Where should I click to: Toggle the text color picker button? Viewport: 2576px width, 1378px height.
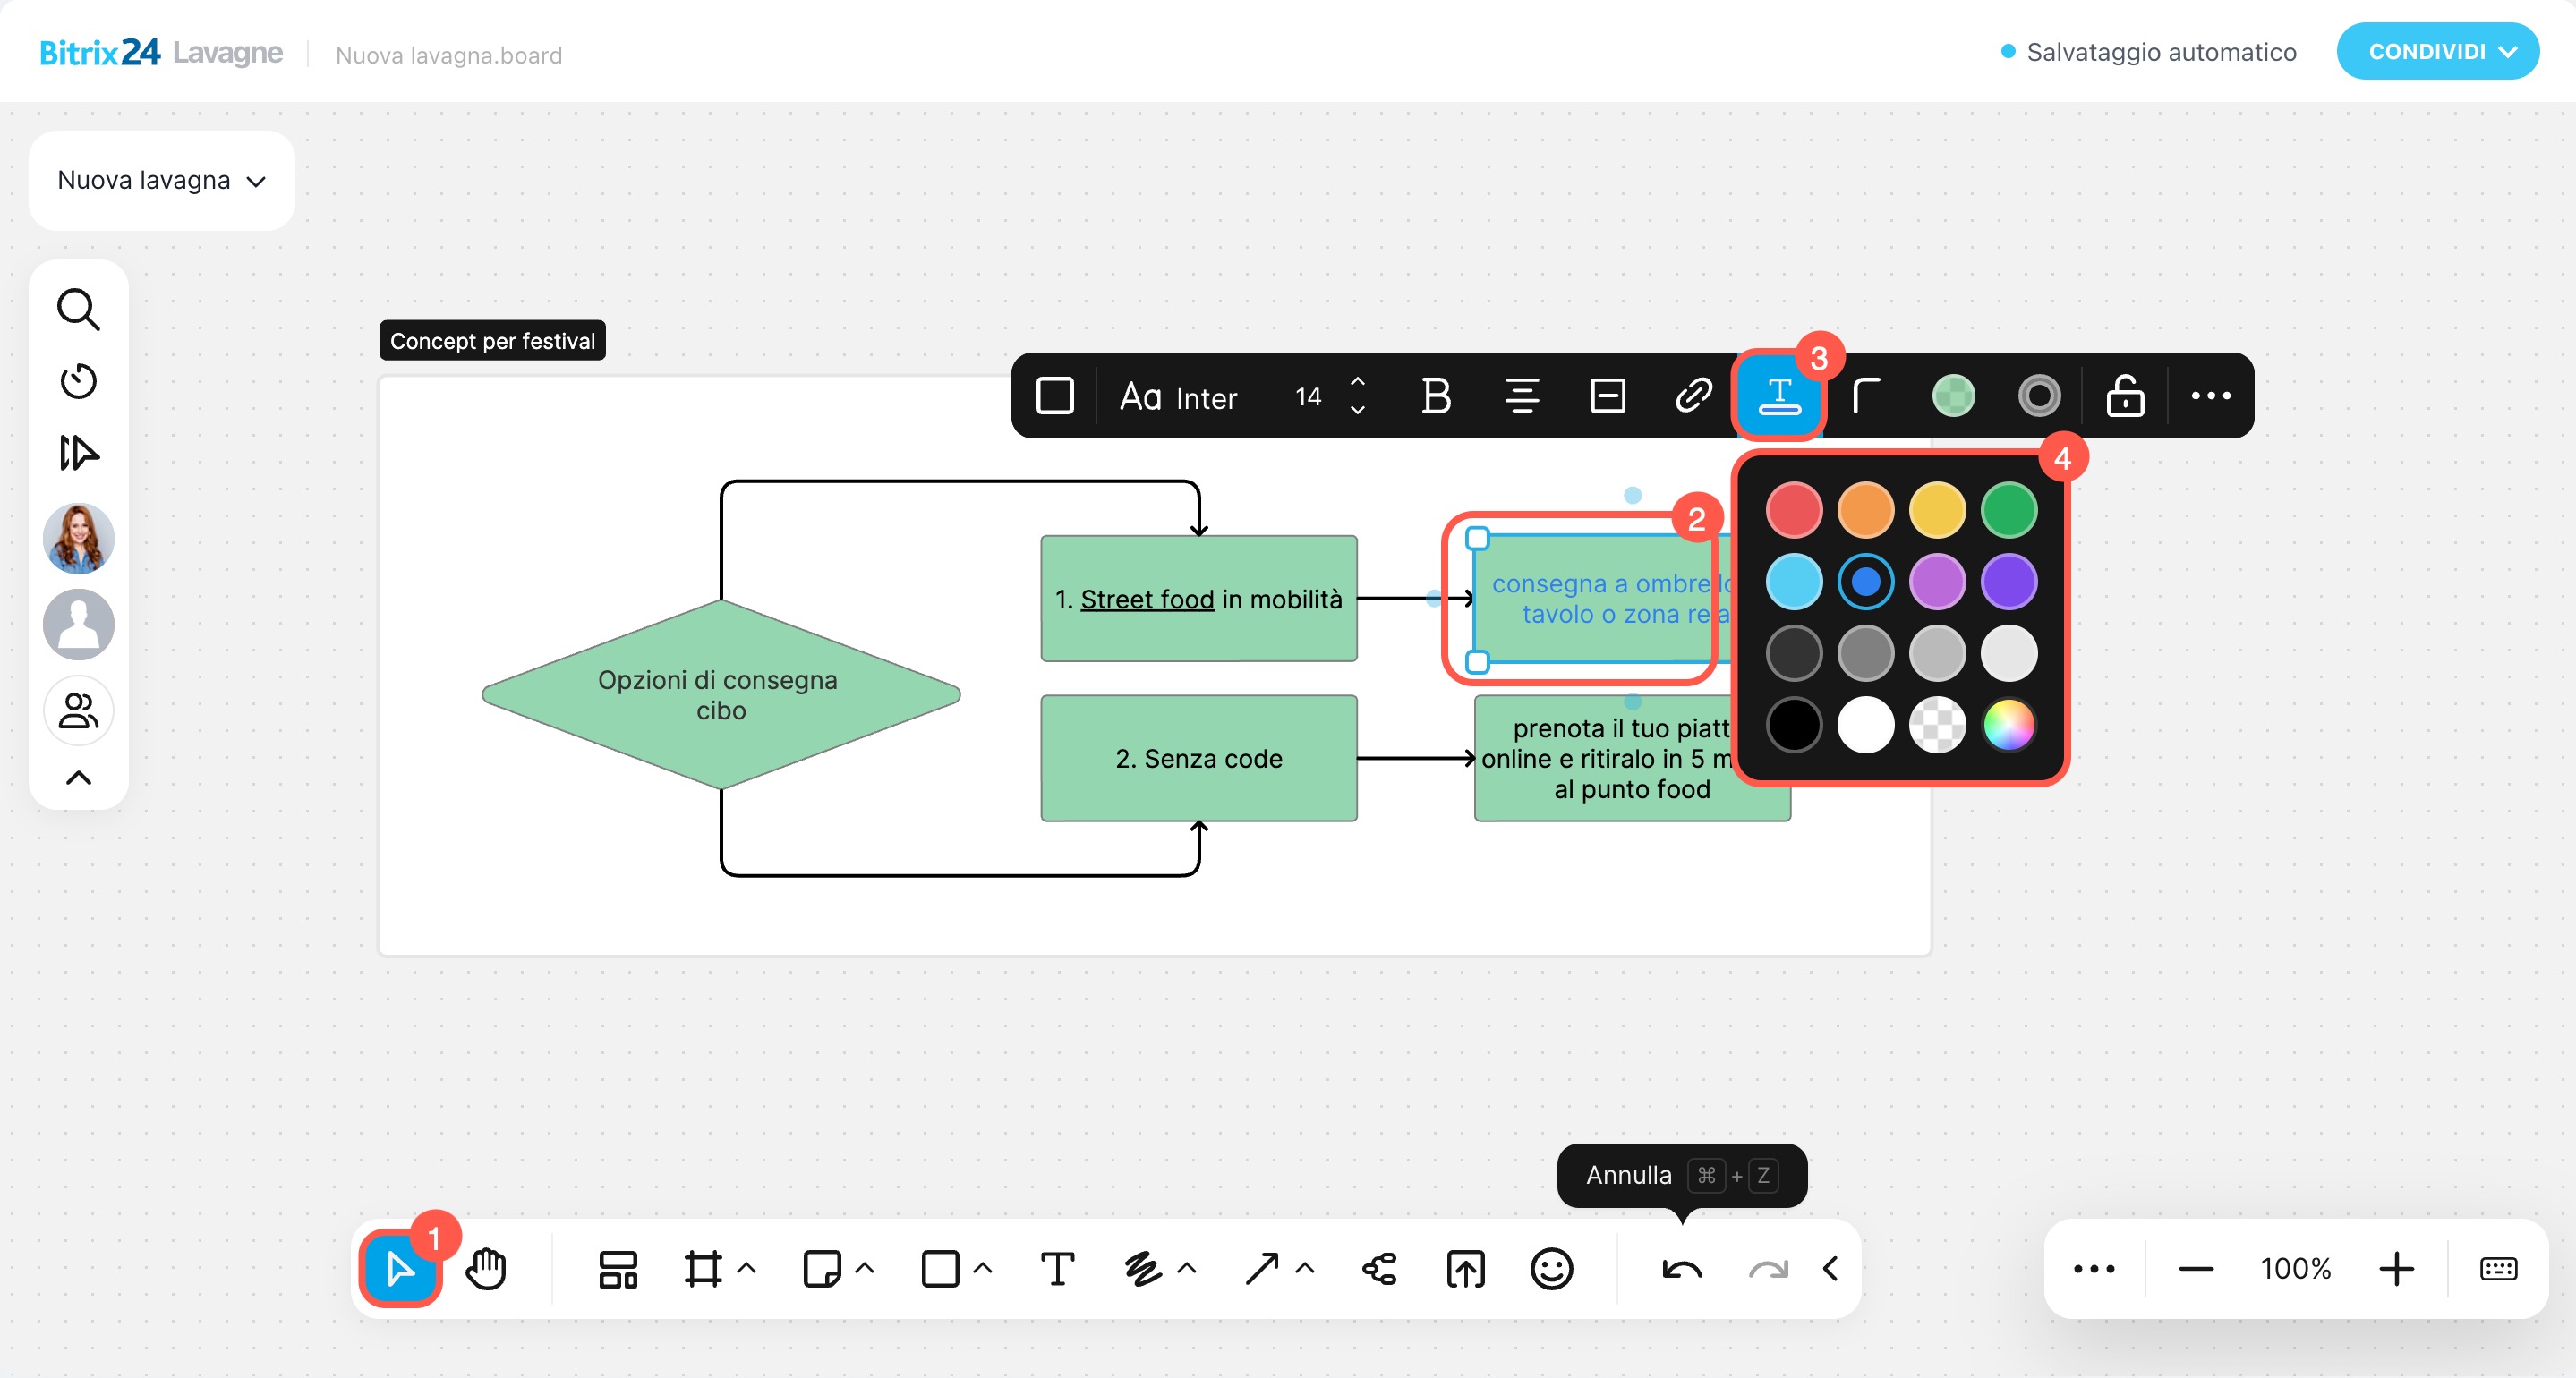pyautogui.click(x=1779, y=396)
